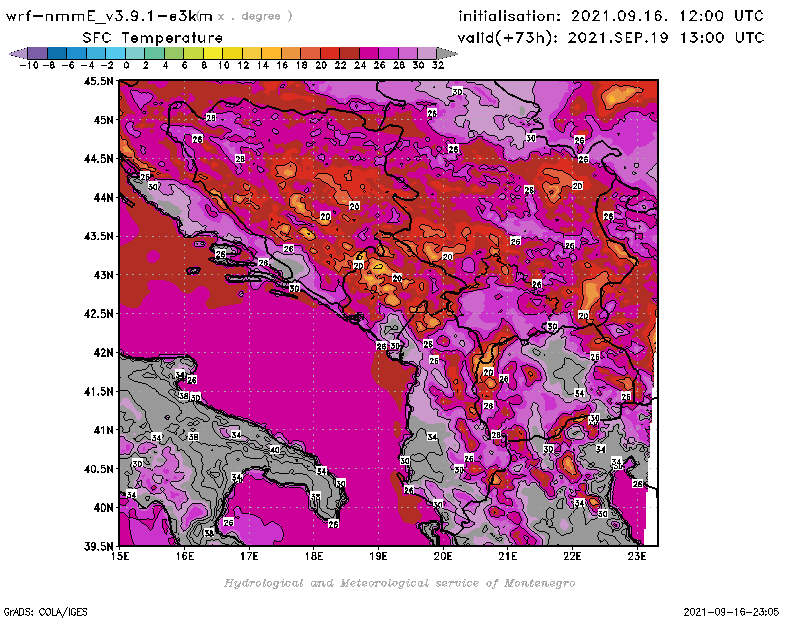Click the 41N latitude label

(103, 430)
